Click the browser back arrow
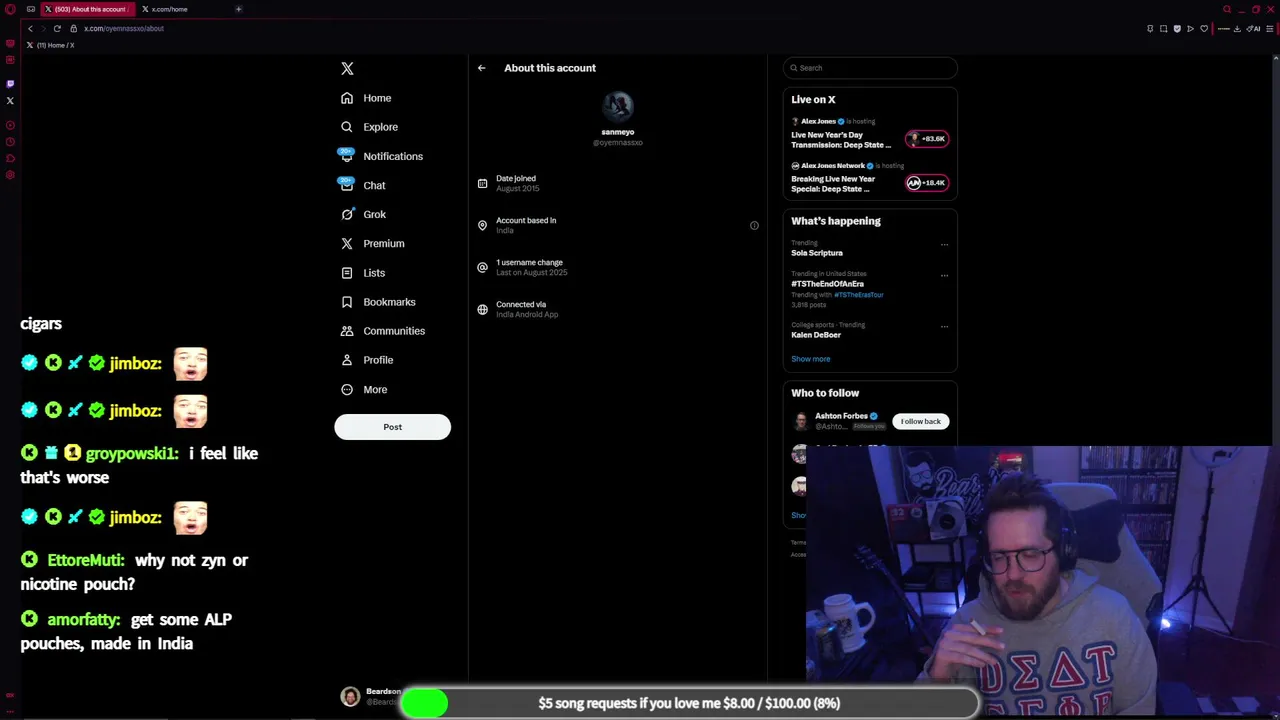This screenshot has width=1280, height=720. (x=30, y=28)
